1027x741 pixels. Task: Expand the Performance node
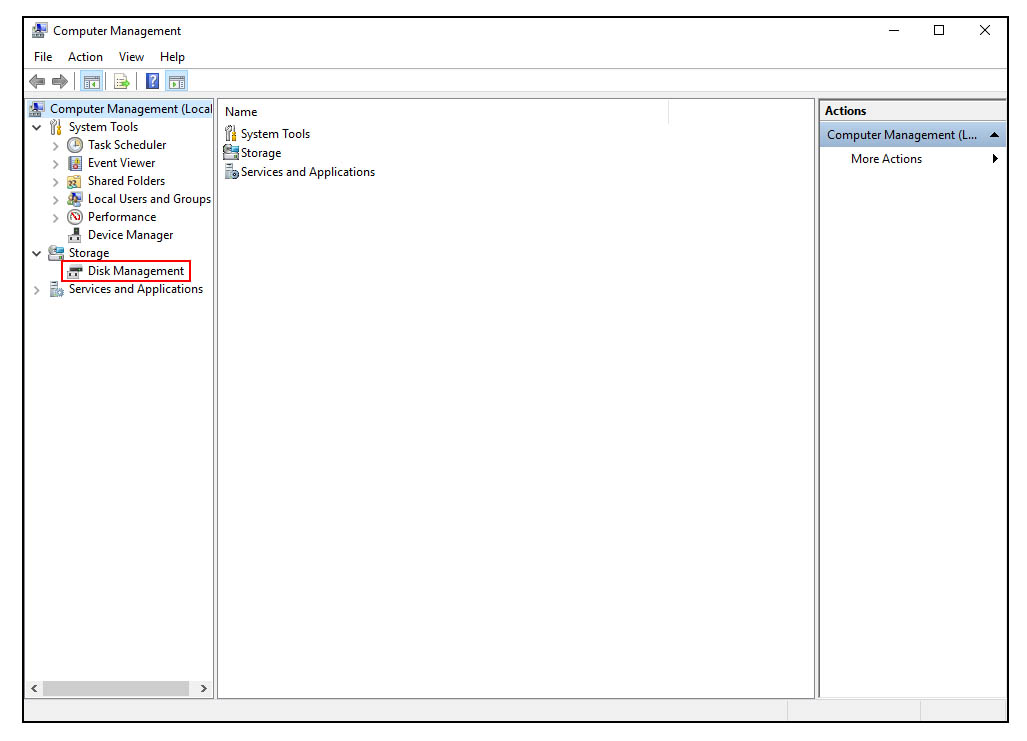point(56,218)
